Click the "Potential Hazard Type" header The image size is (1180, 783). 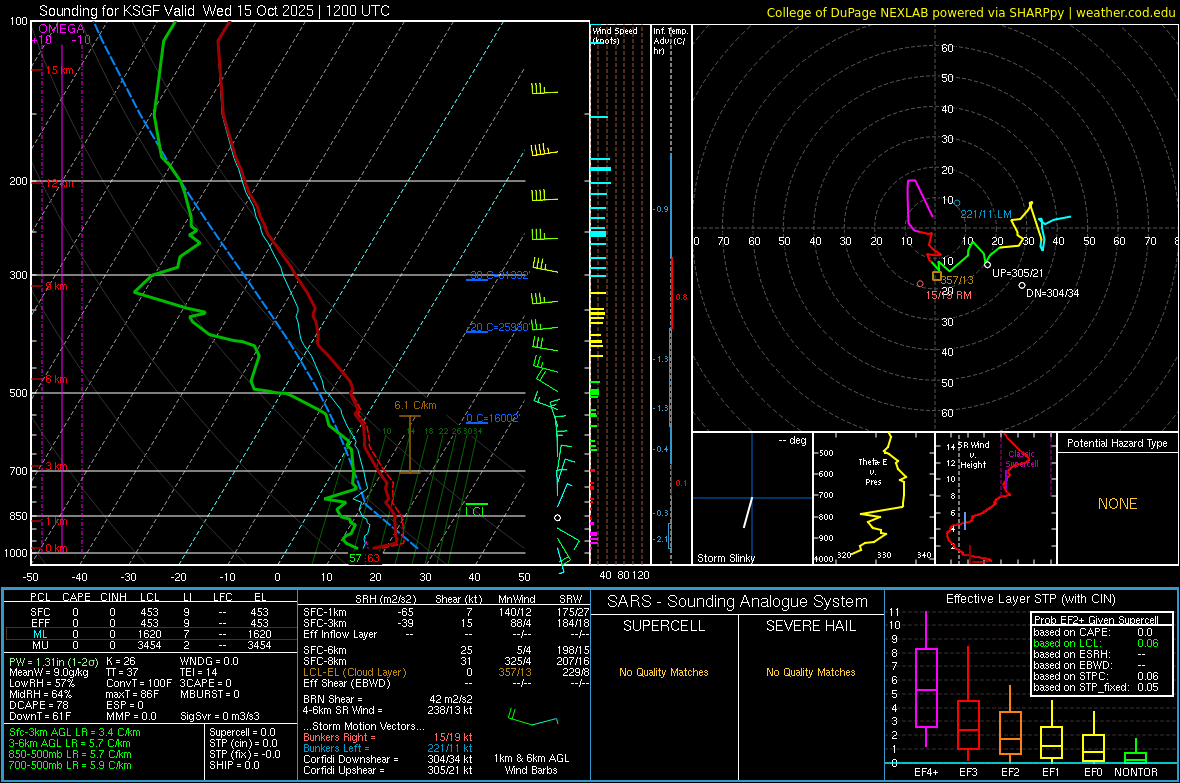point(1117,443)
